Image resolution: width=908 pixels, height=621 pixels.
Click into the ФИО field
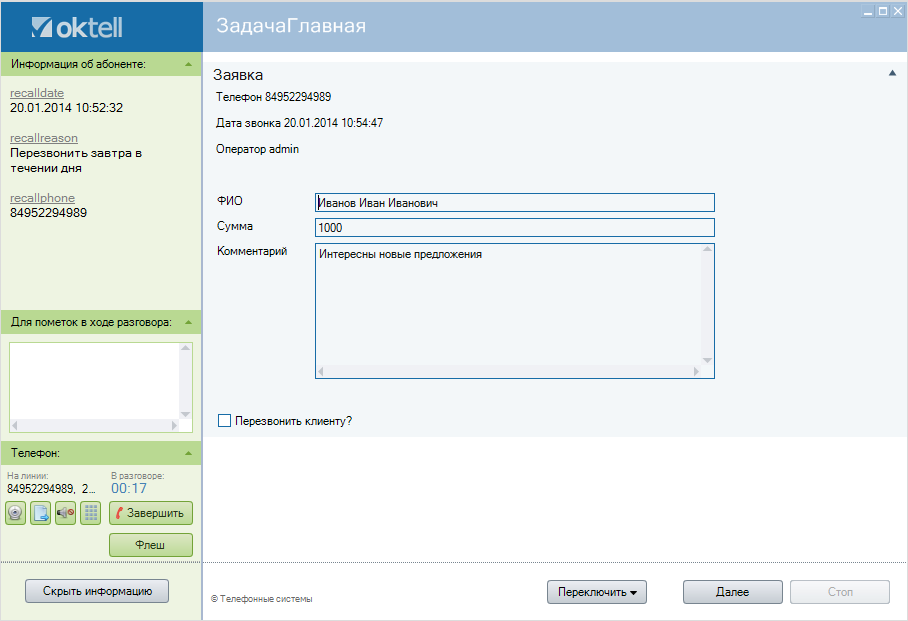tap(514, 203)
